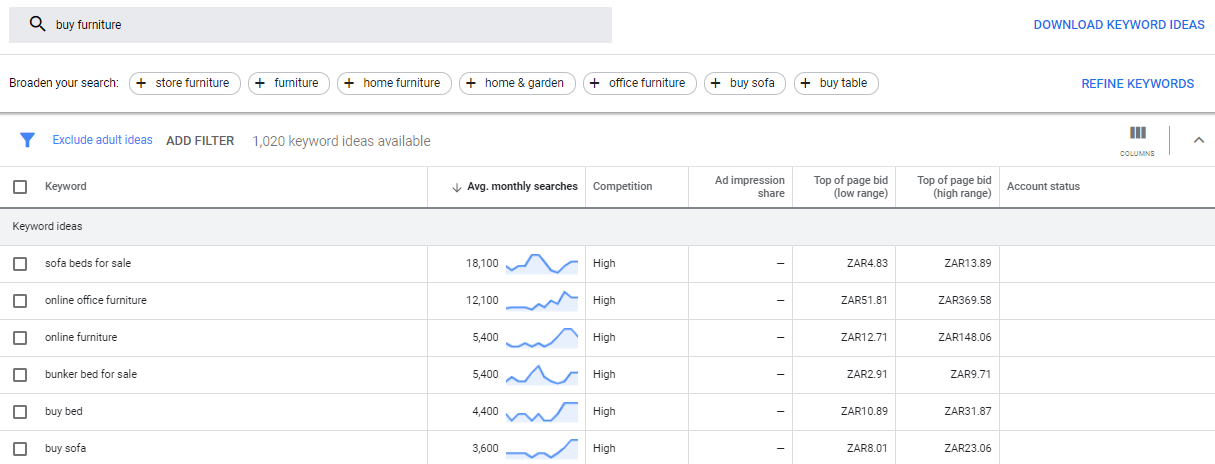The height and width of the screenshot is (464, 1215).
Task: Check the 'sofa beds for sale' row
Action: point(20,264)
